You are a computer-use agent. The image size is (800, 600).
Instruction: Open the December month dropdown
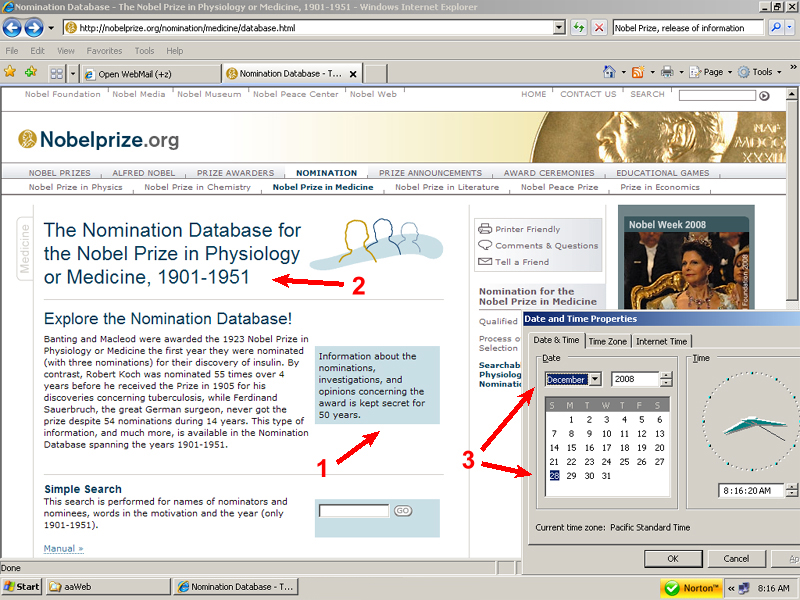click(x=595, y=379)
